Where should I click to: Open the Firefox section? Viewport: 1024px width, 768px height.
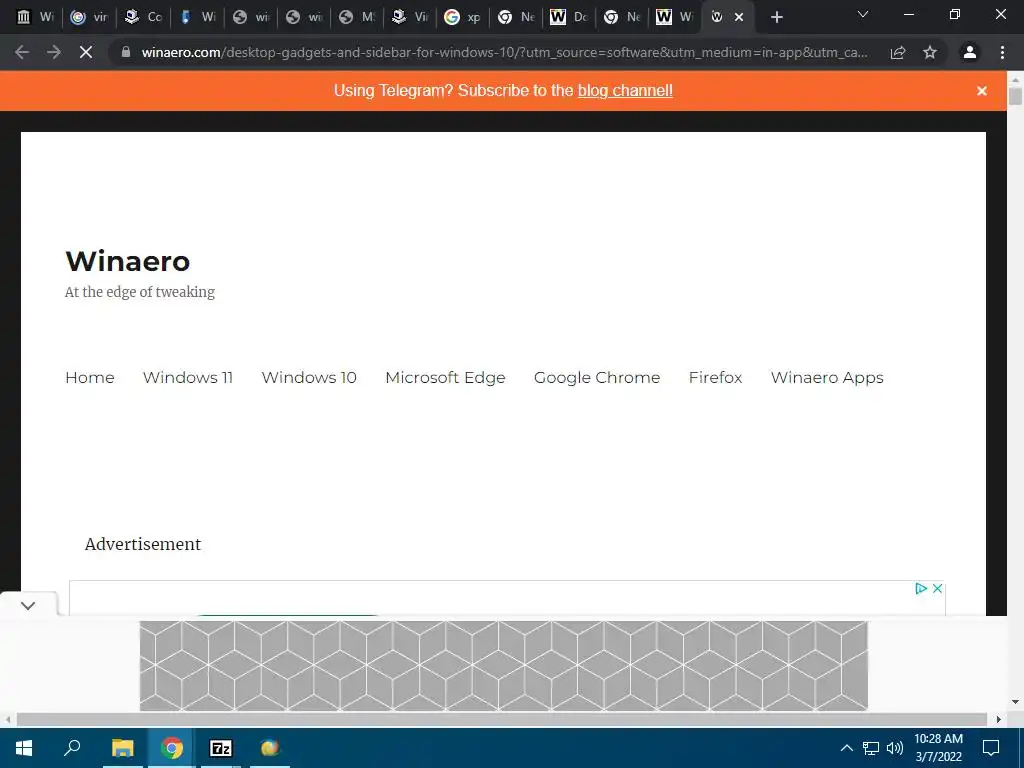point(715,377)
